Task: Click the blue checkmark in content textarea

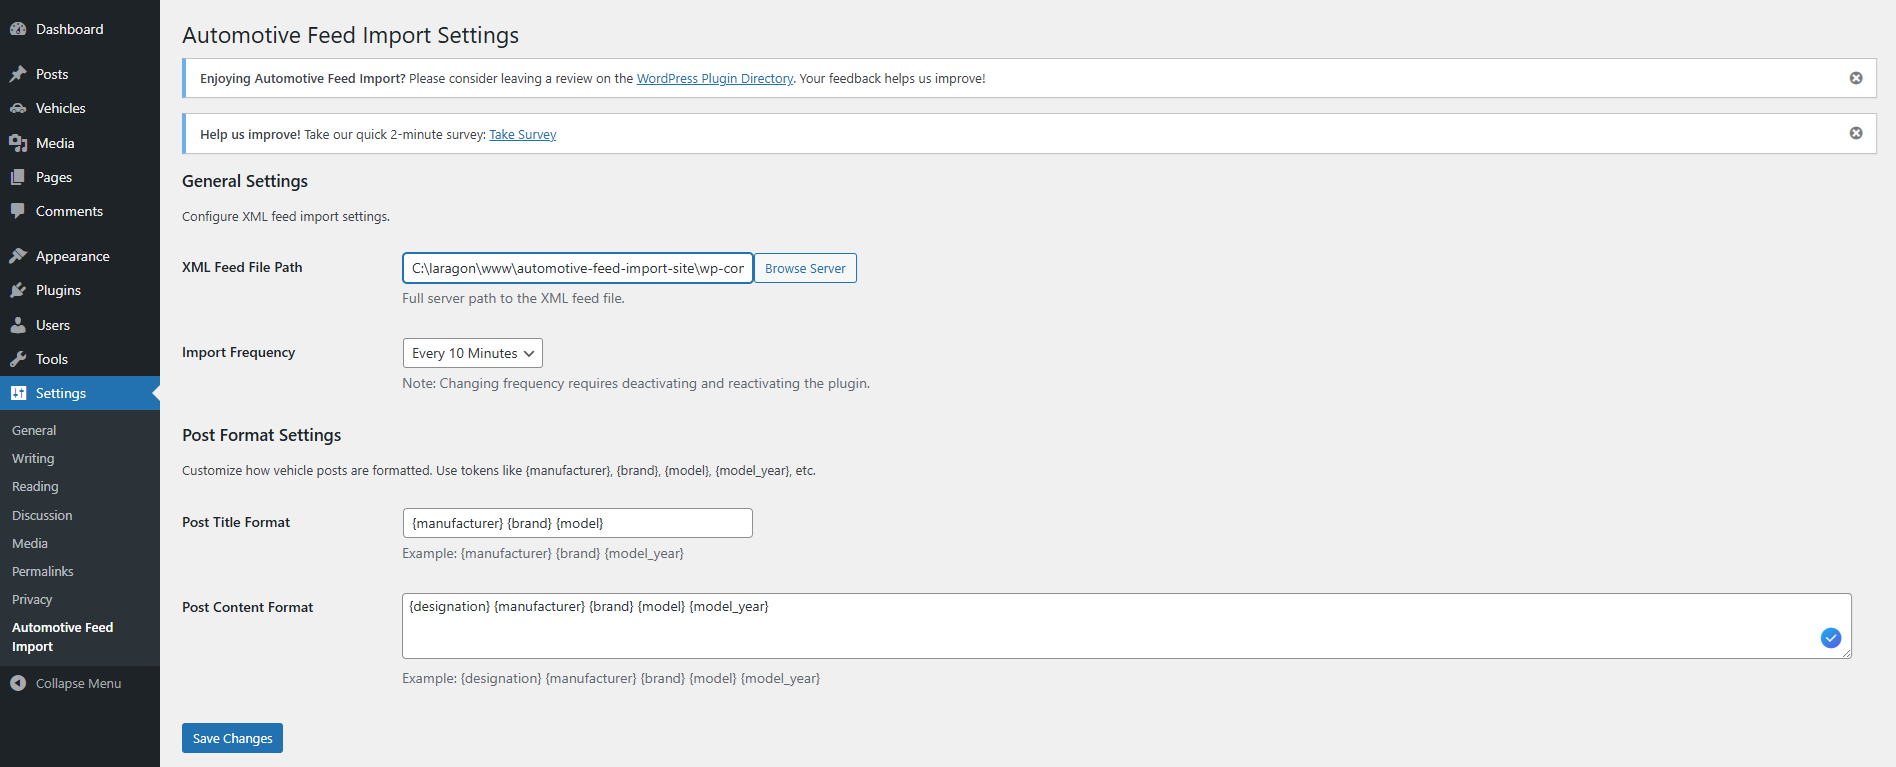Action: pyautogui.click(x=1831, y=638)
